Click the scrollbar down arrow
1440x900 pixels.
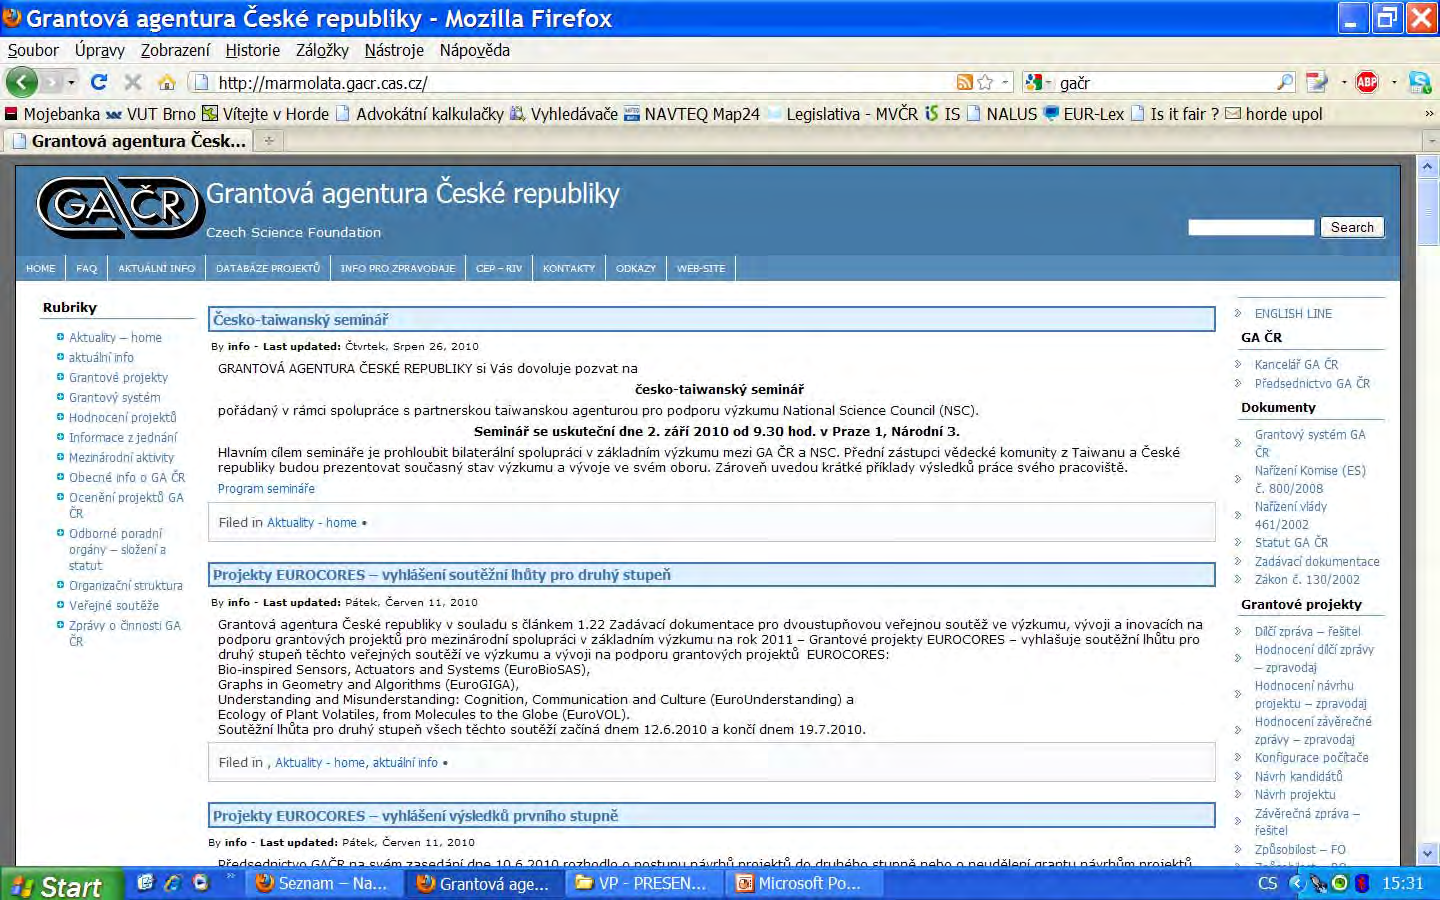1427,854
